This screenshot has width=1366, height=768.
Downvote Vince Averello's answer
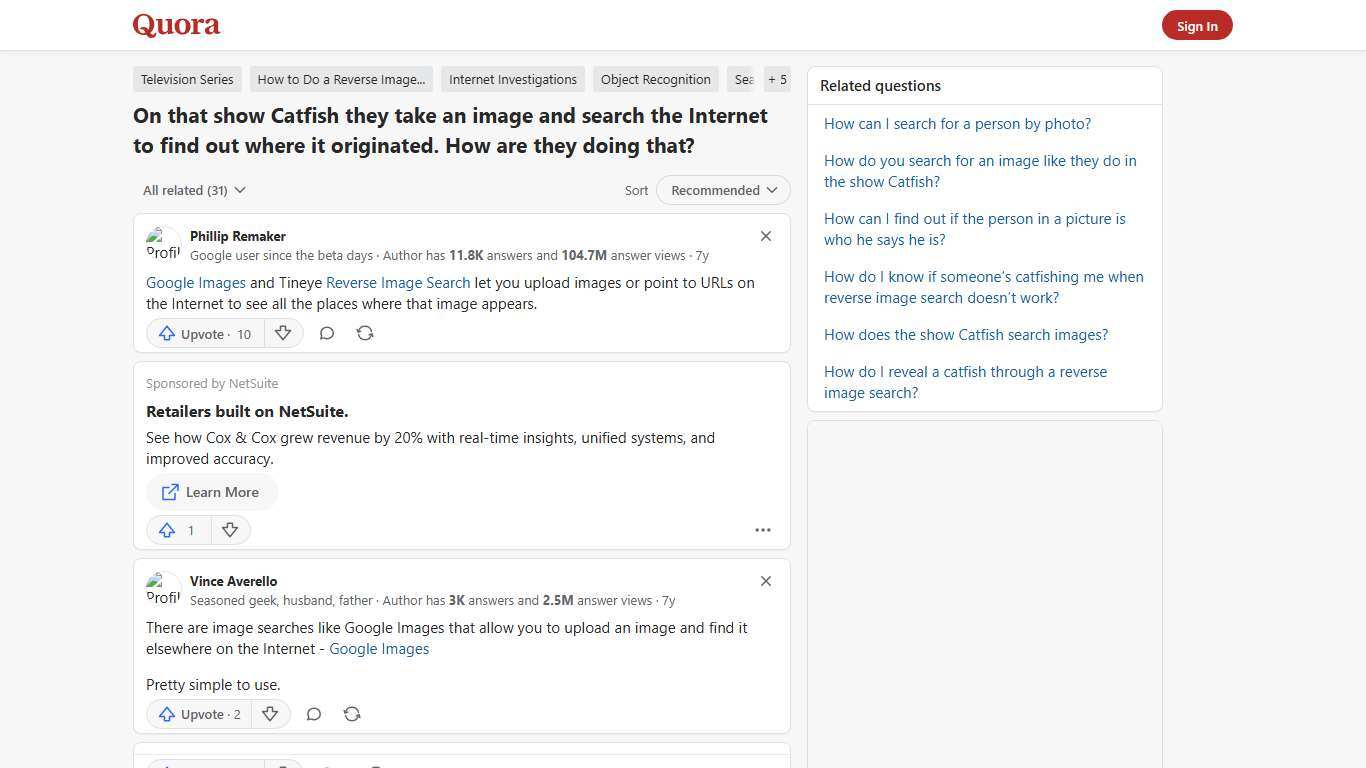(270, 714)
